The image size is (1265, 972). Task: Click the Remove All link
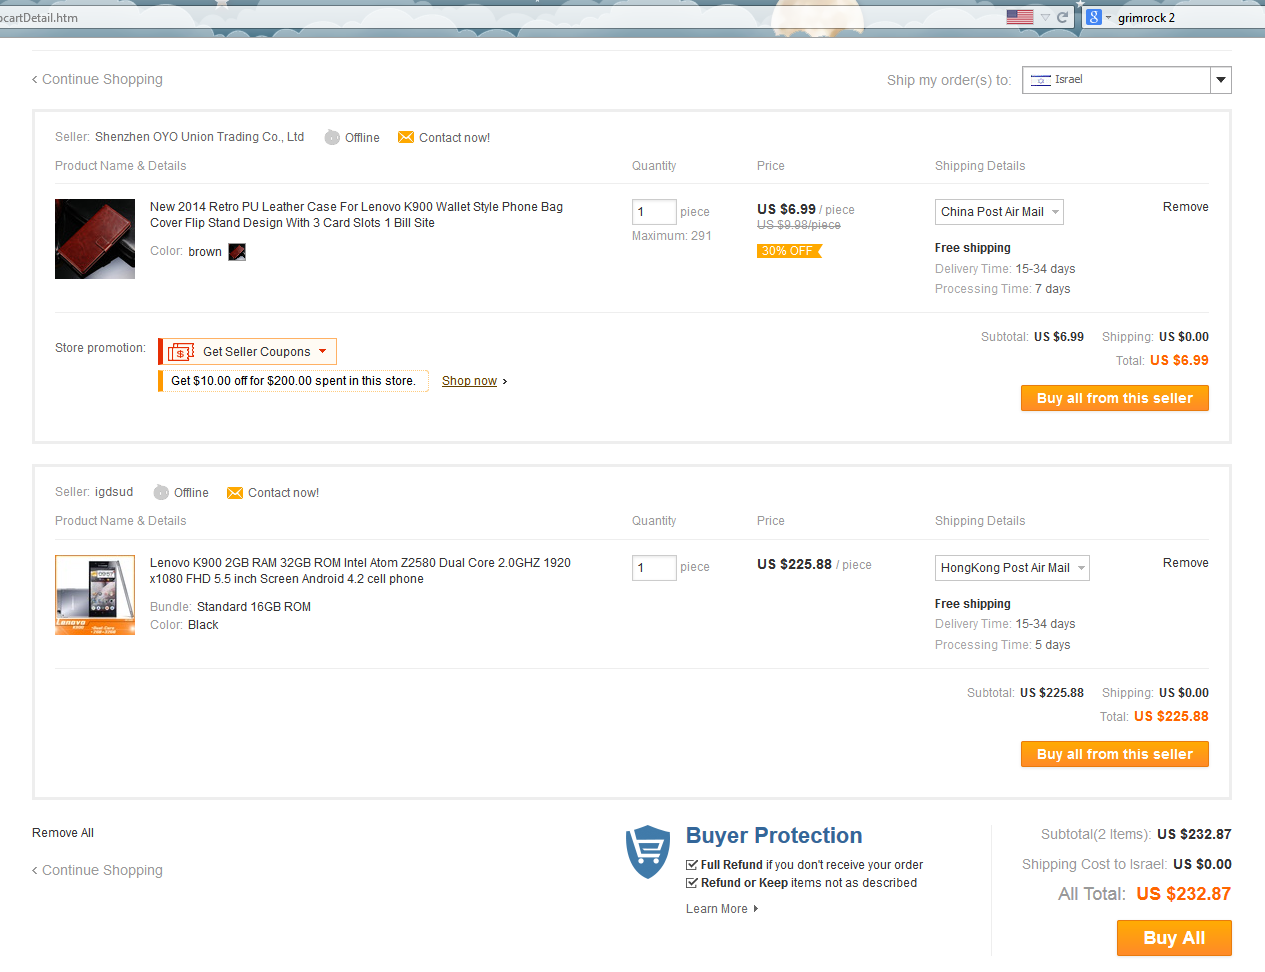click(63, 833)
